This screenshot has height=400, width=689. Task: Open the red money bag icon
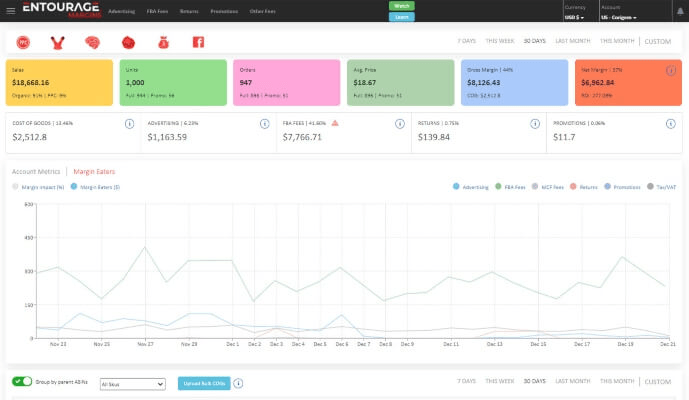click(163, 42)
